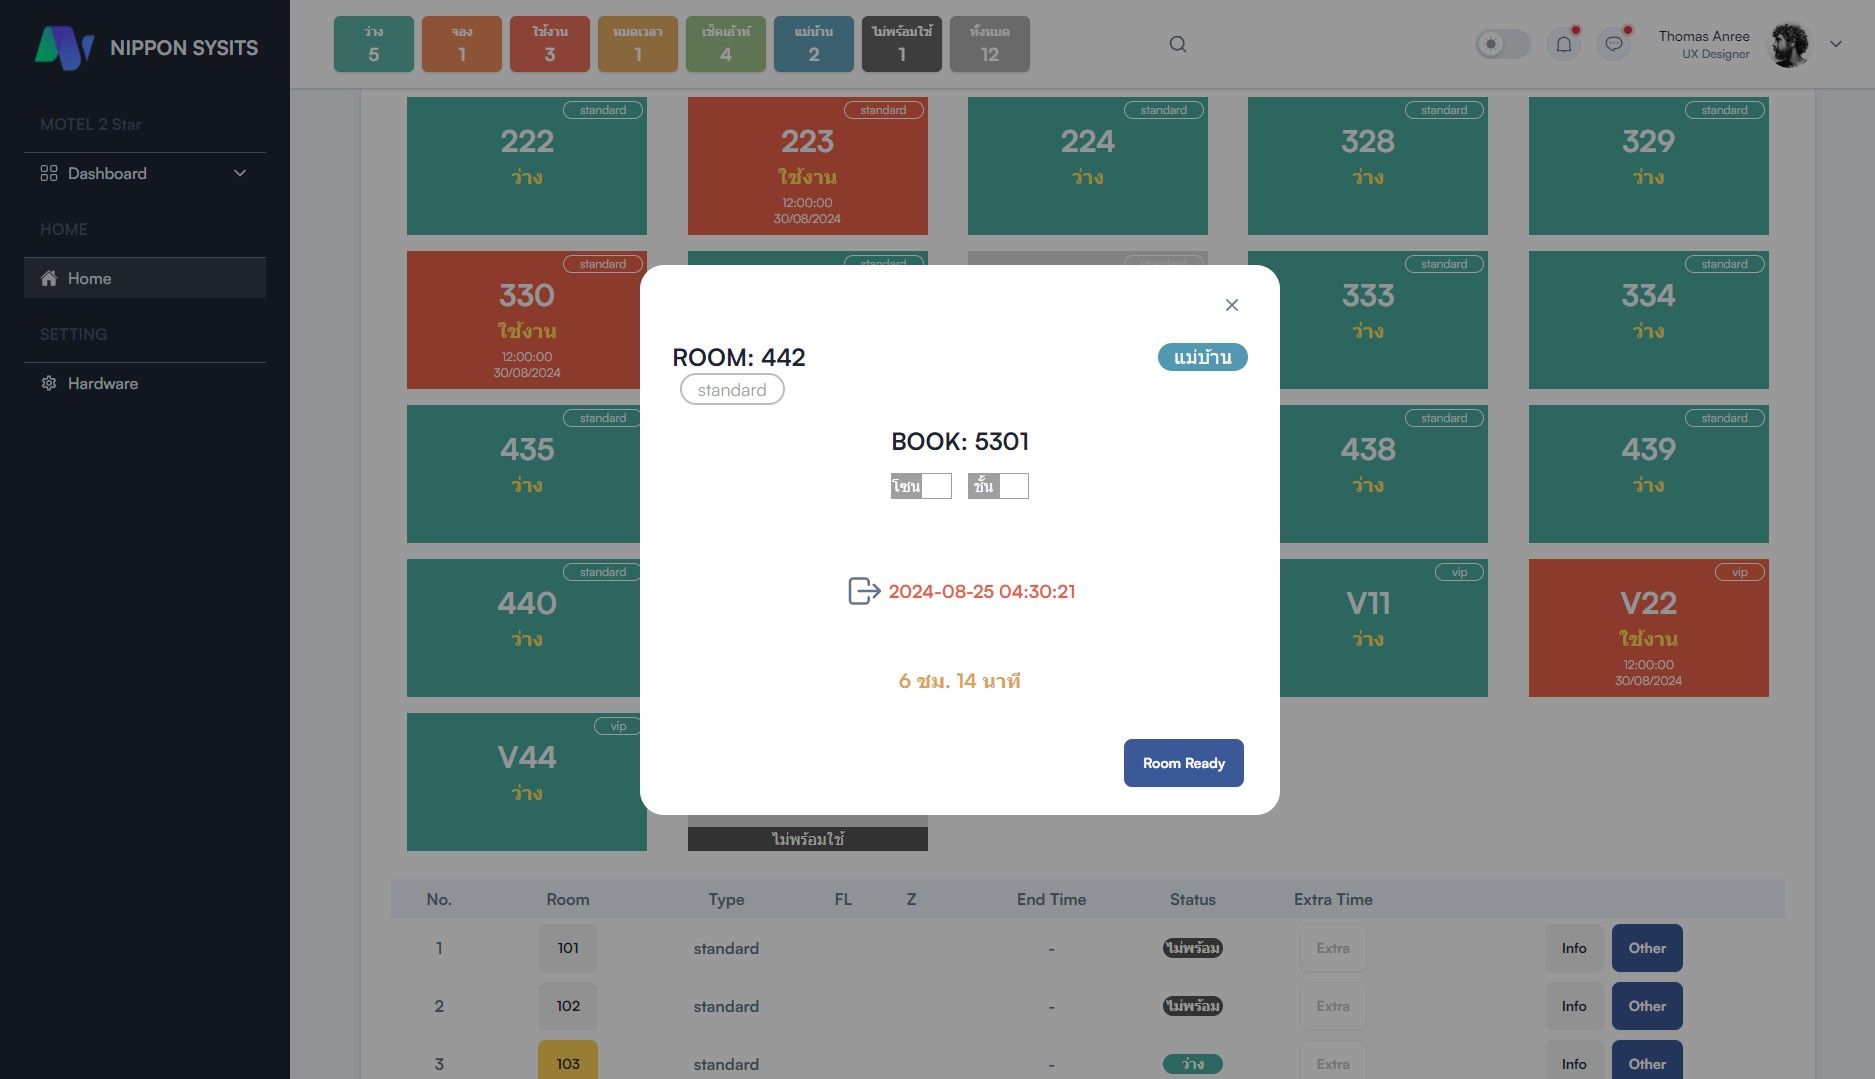
Task: Click the search magnifier icon
Action: point(1178,44)
